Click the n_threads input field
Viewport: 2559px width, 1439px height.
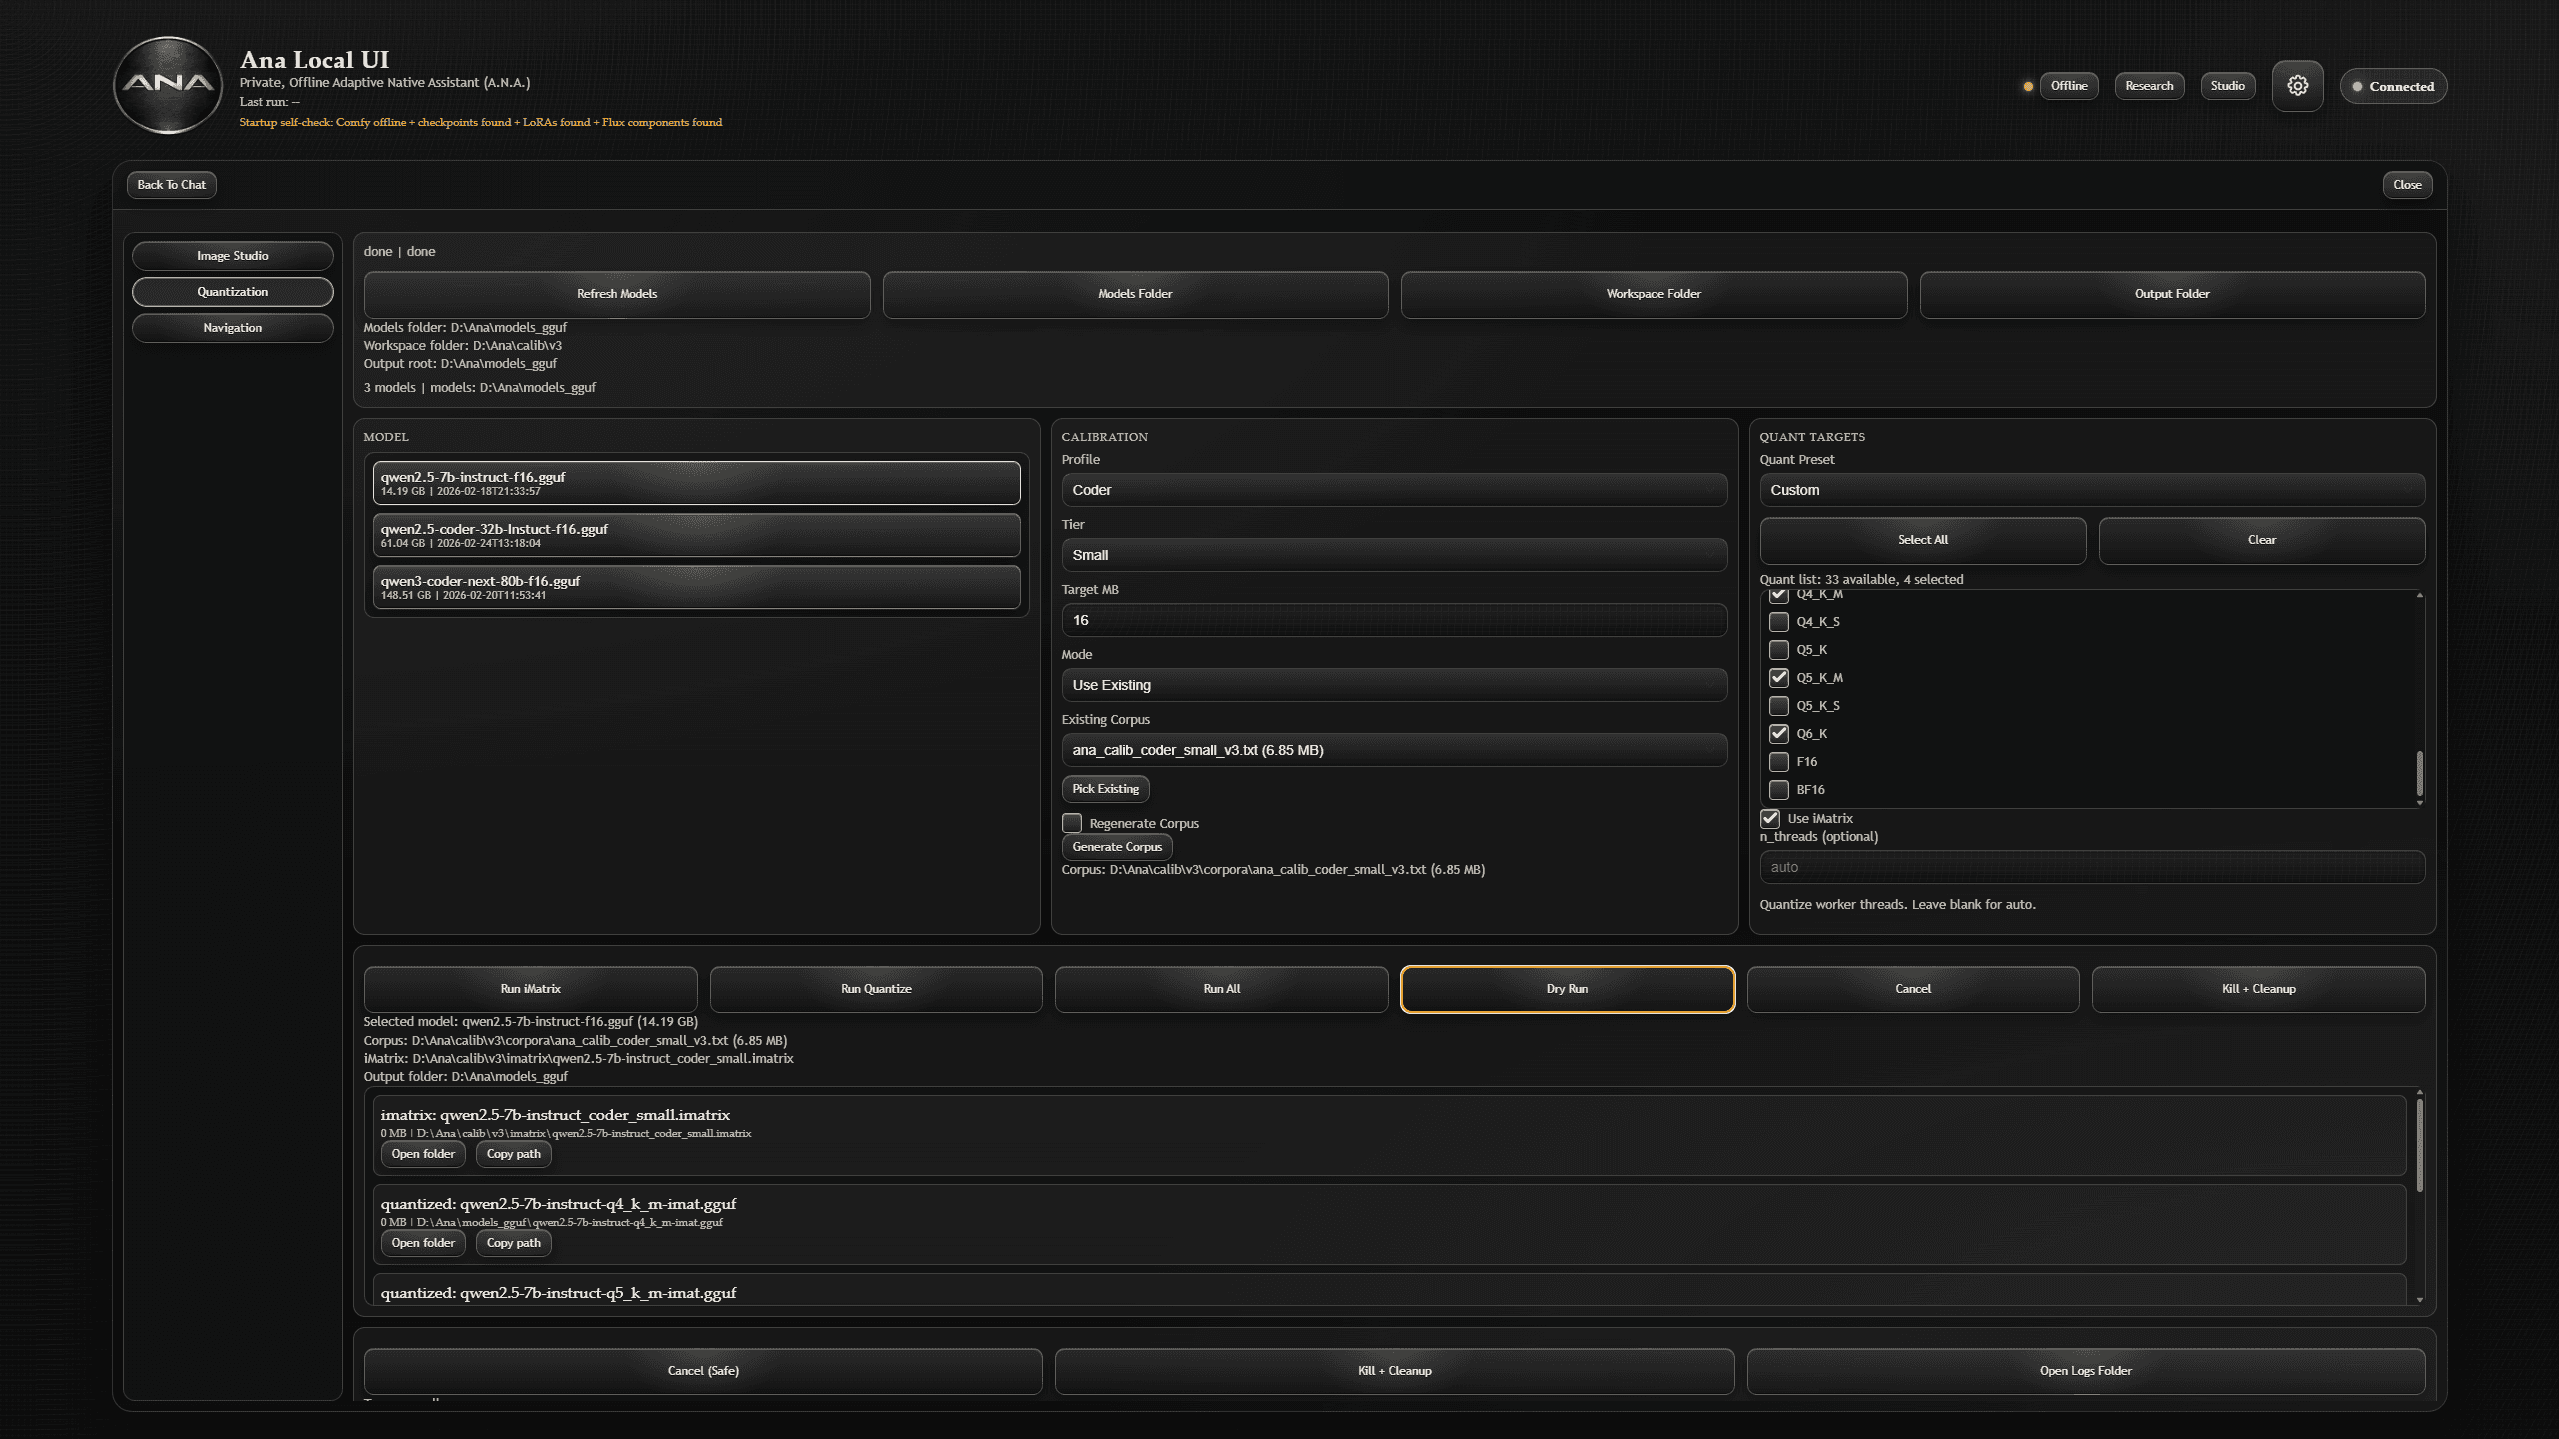(x=2091, y=867)
